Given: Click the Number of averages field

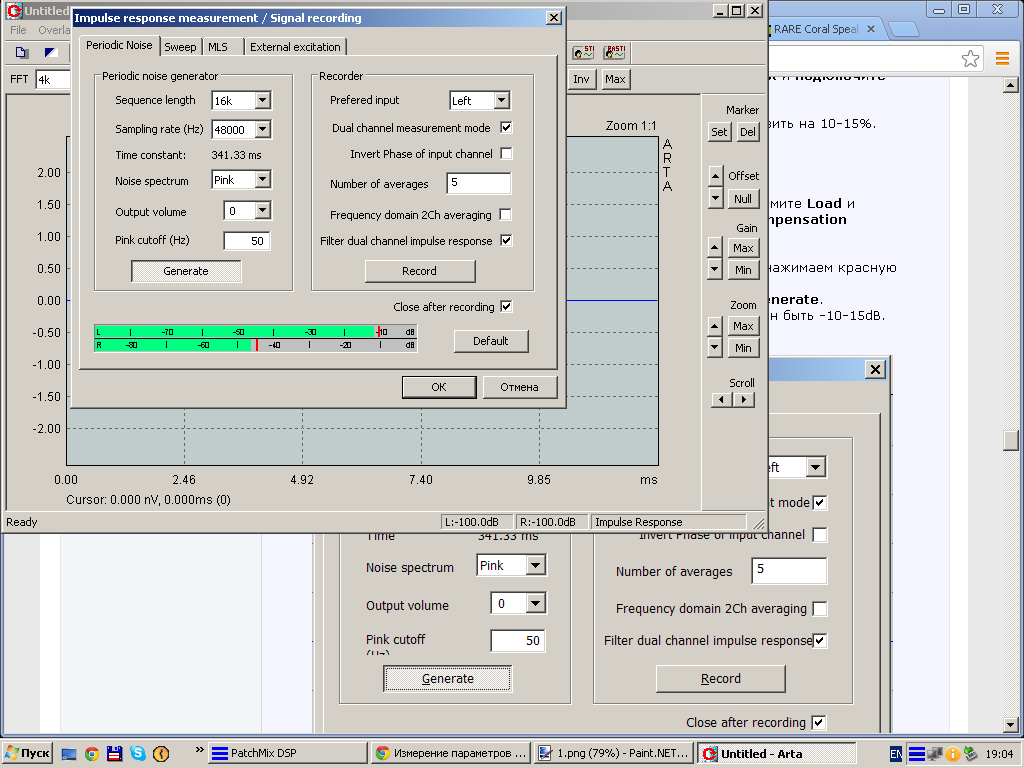Looking at the screenshot, I should 478,184.
